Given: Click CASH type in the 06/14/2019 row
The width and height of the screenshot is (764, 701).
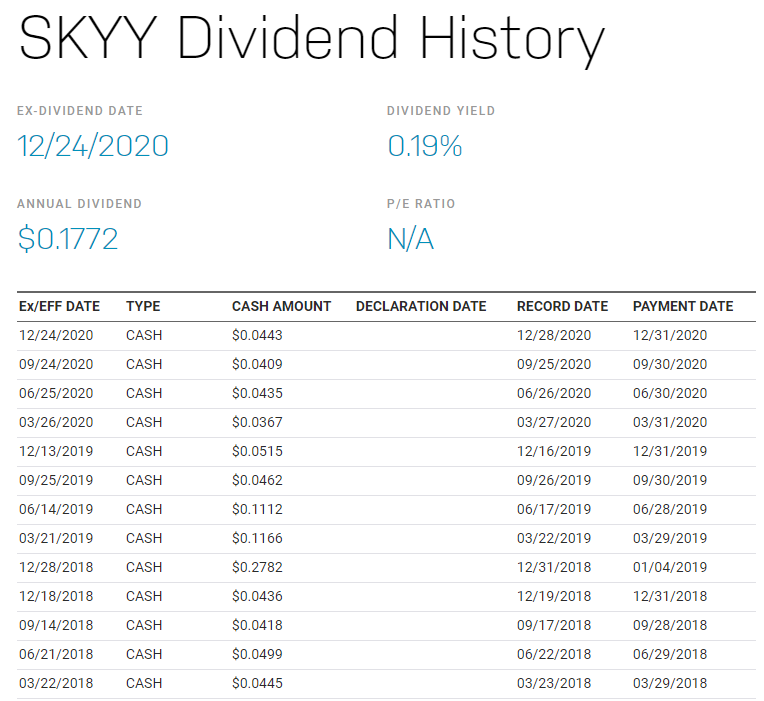Looking at the screenshot, I should coord(144,510).
